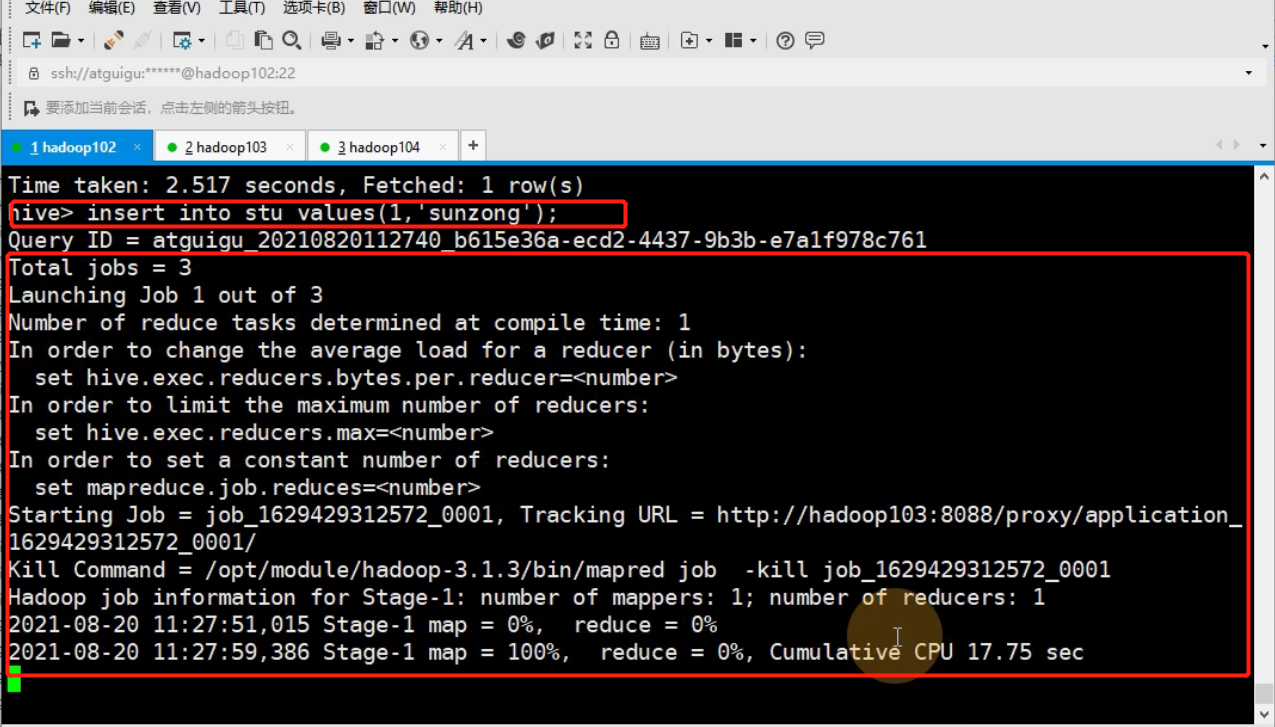Viewport: 1275px width, 727px height.
Task: Click the terminal vertical scrollbar thumb
Action: [1264, 694]
